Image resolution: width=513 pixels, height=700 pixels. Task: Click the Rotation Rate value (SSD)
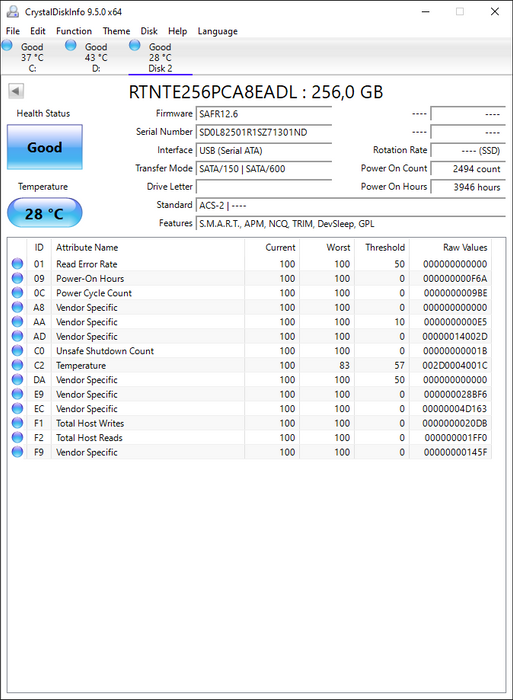[468, 150]
